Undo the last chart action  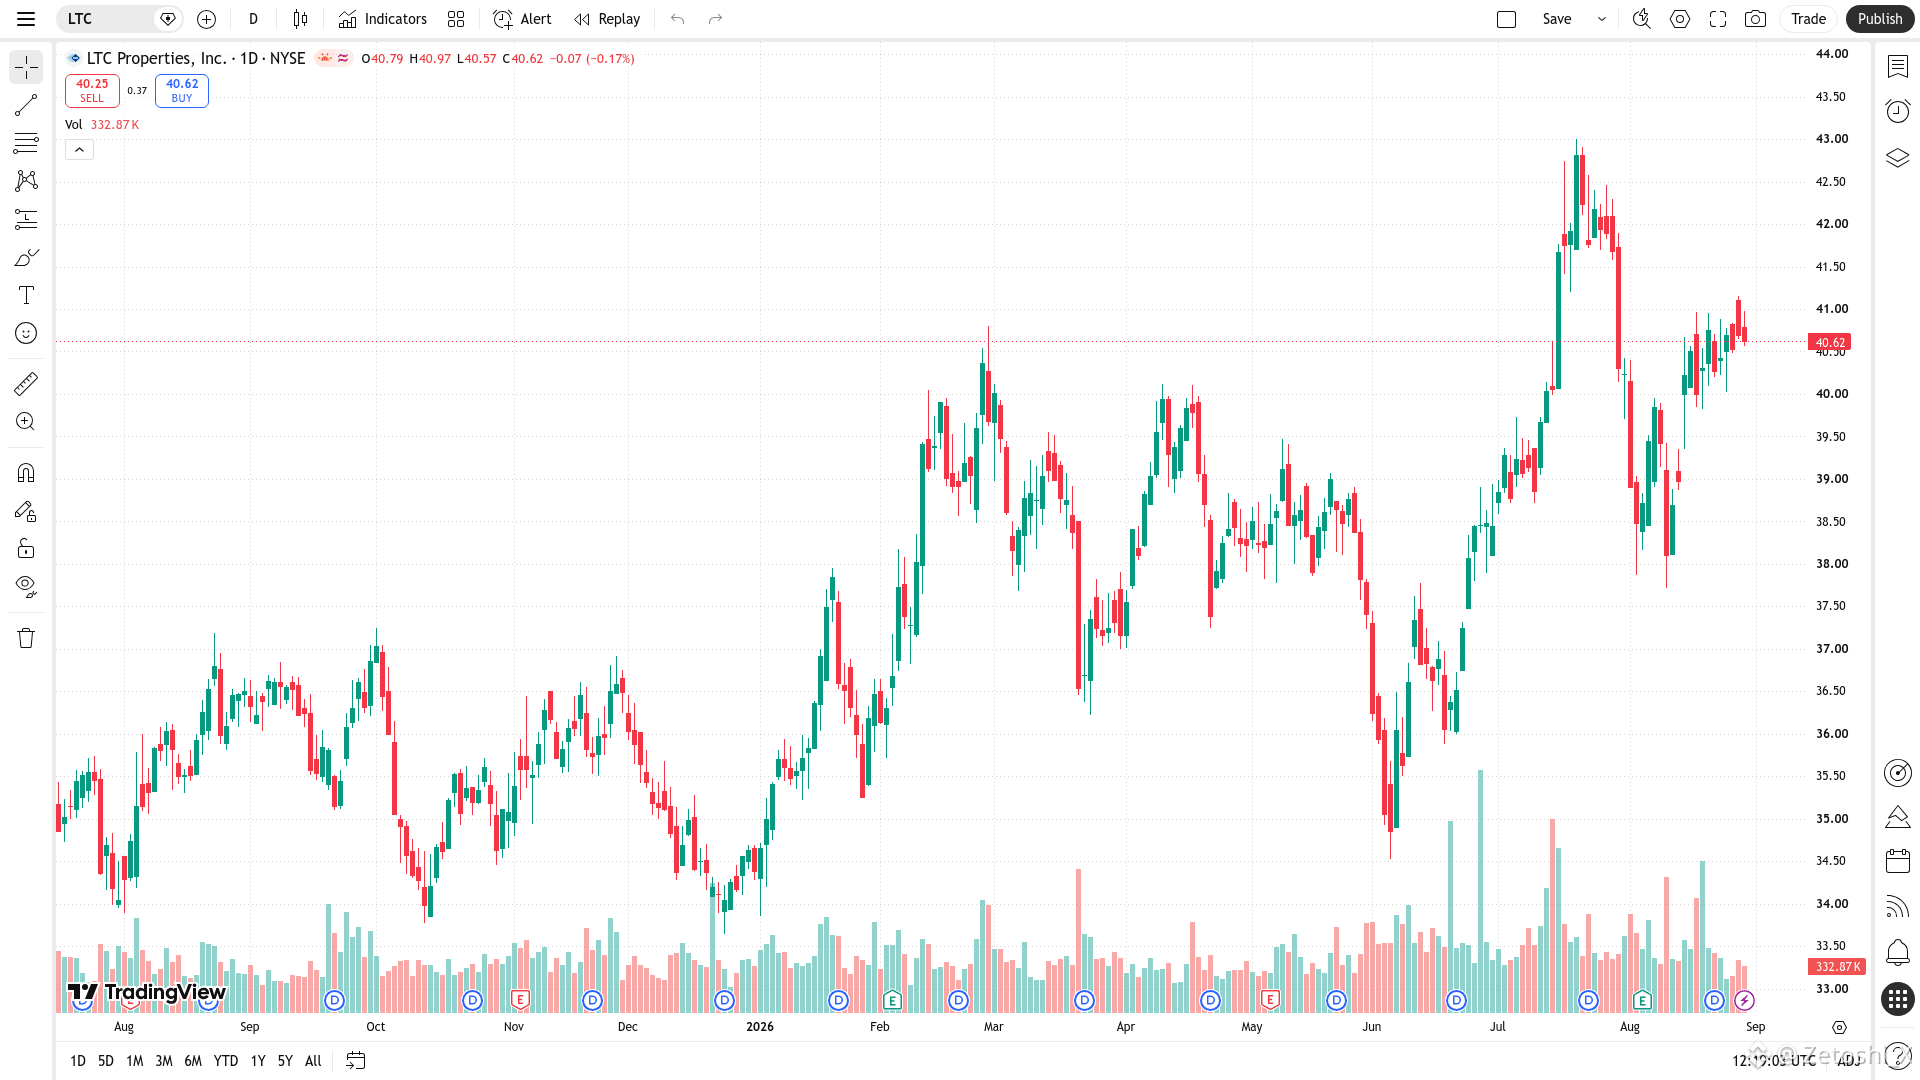pos(678,19)
